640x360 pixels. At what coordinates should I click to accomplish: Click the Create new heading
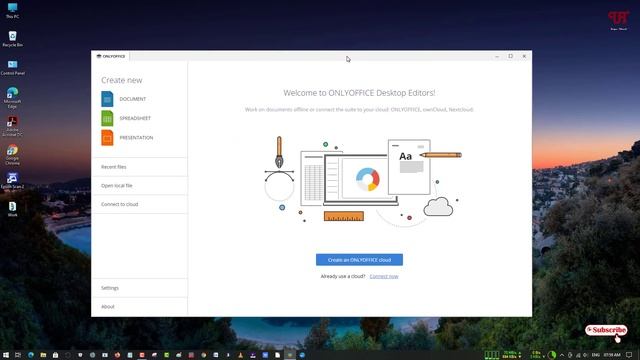[x=122, y=80]
